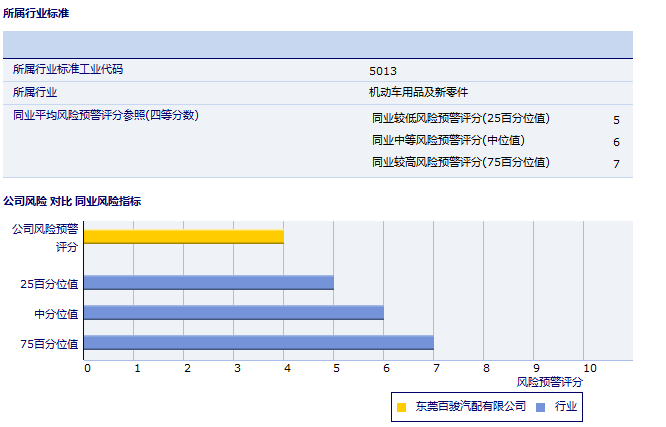
Task: Select the 25百分位值 blue bar in chart
Action: click(208, 283)
